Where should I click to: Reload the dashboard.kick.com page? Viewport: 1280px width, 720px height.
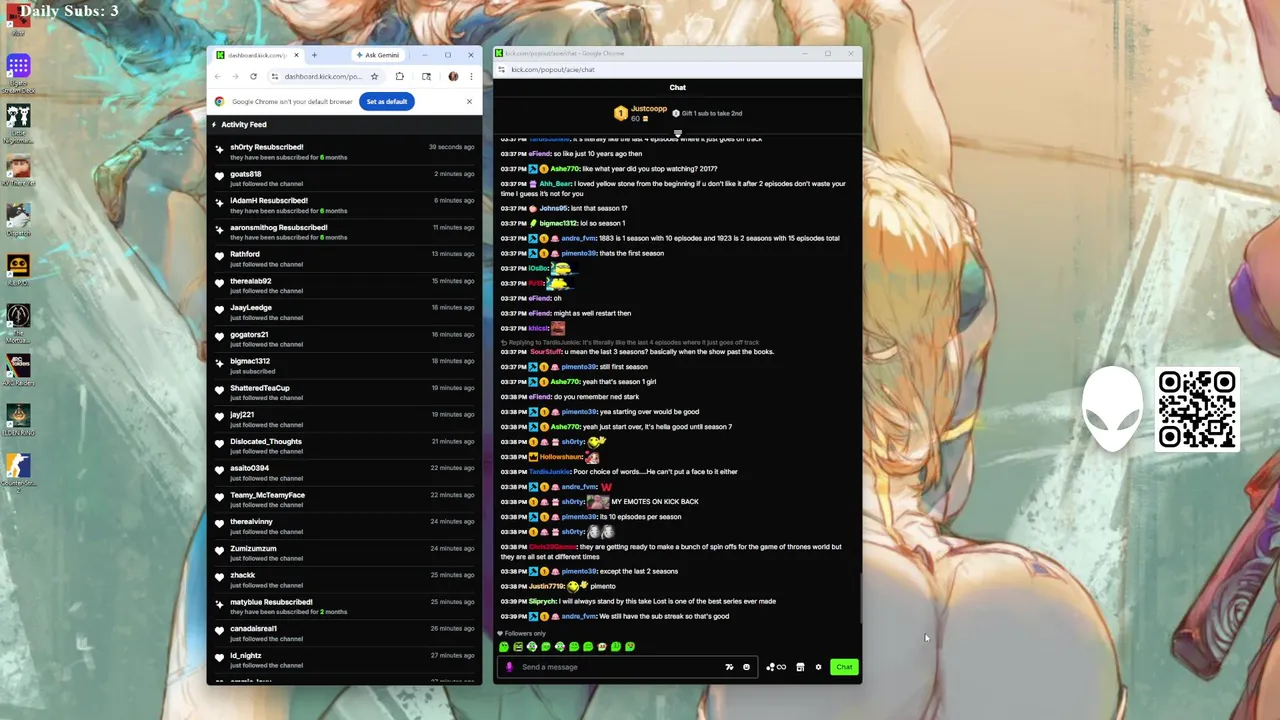click(253, 77)
